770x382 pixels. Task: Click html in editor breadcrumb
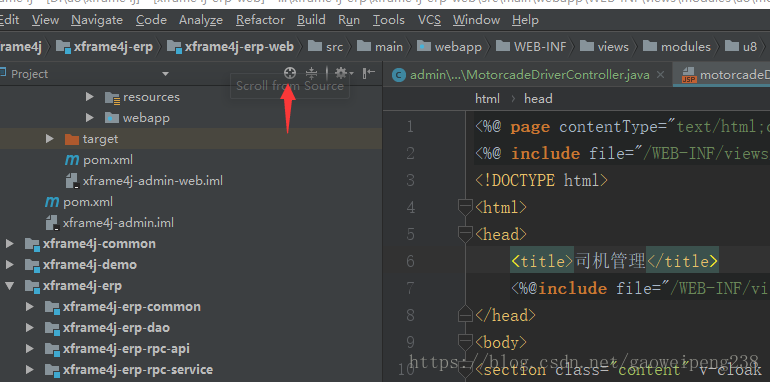point(487,99)
